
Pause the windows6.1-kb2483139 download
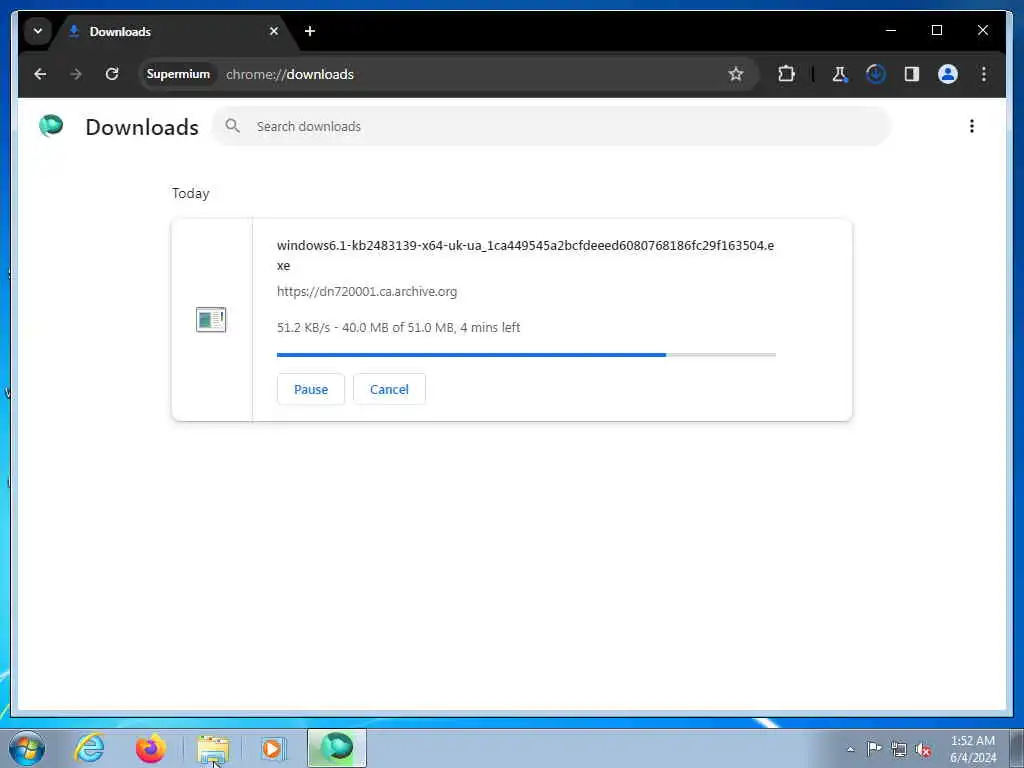tap(311, 389)
